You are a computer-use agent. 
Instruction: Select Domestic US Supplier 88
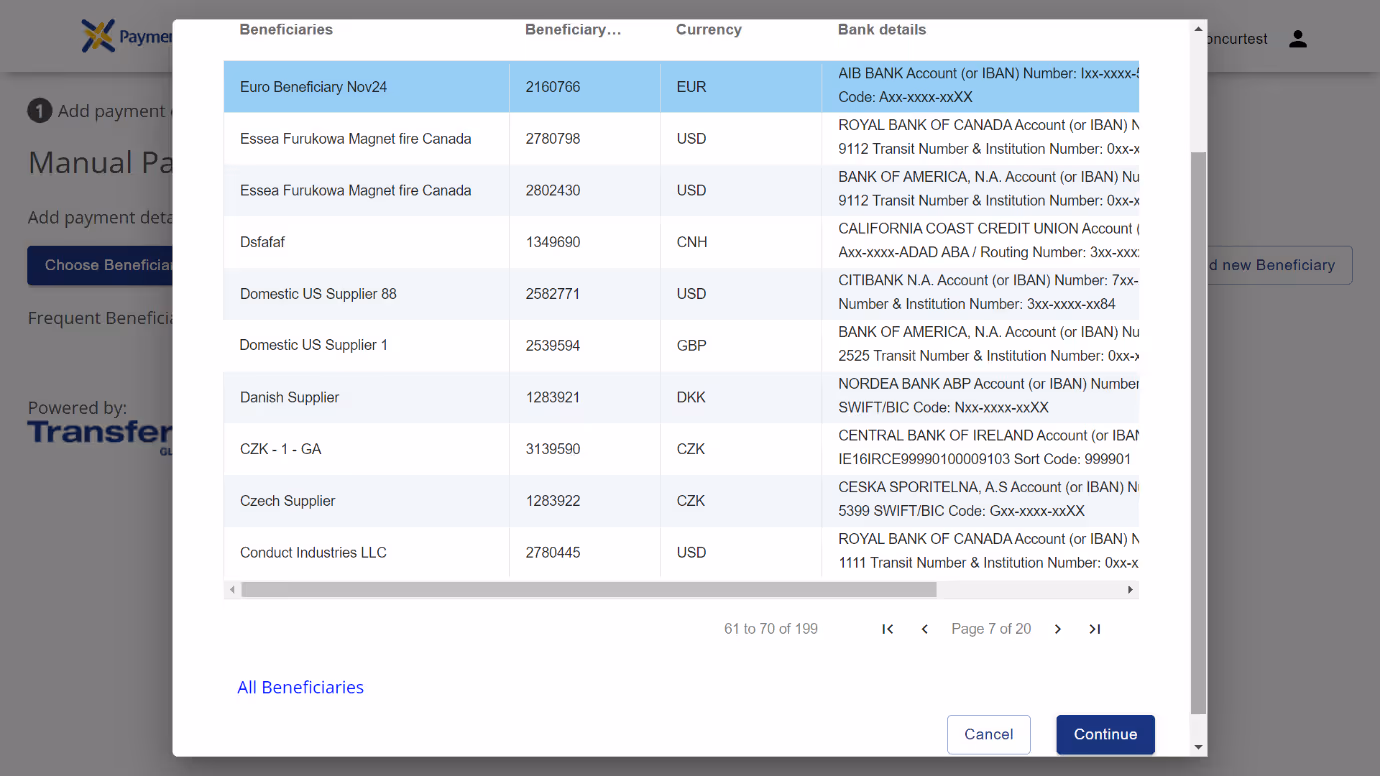coord(681,294)
